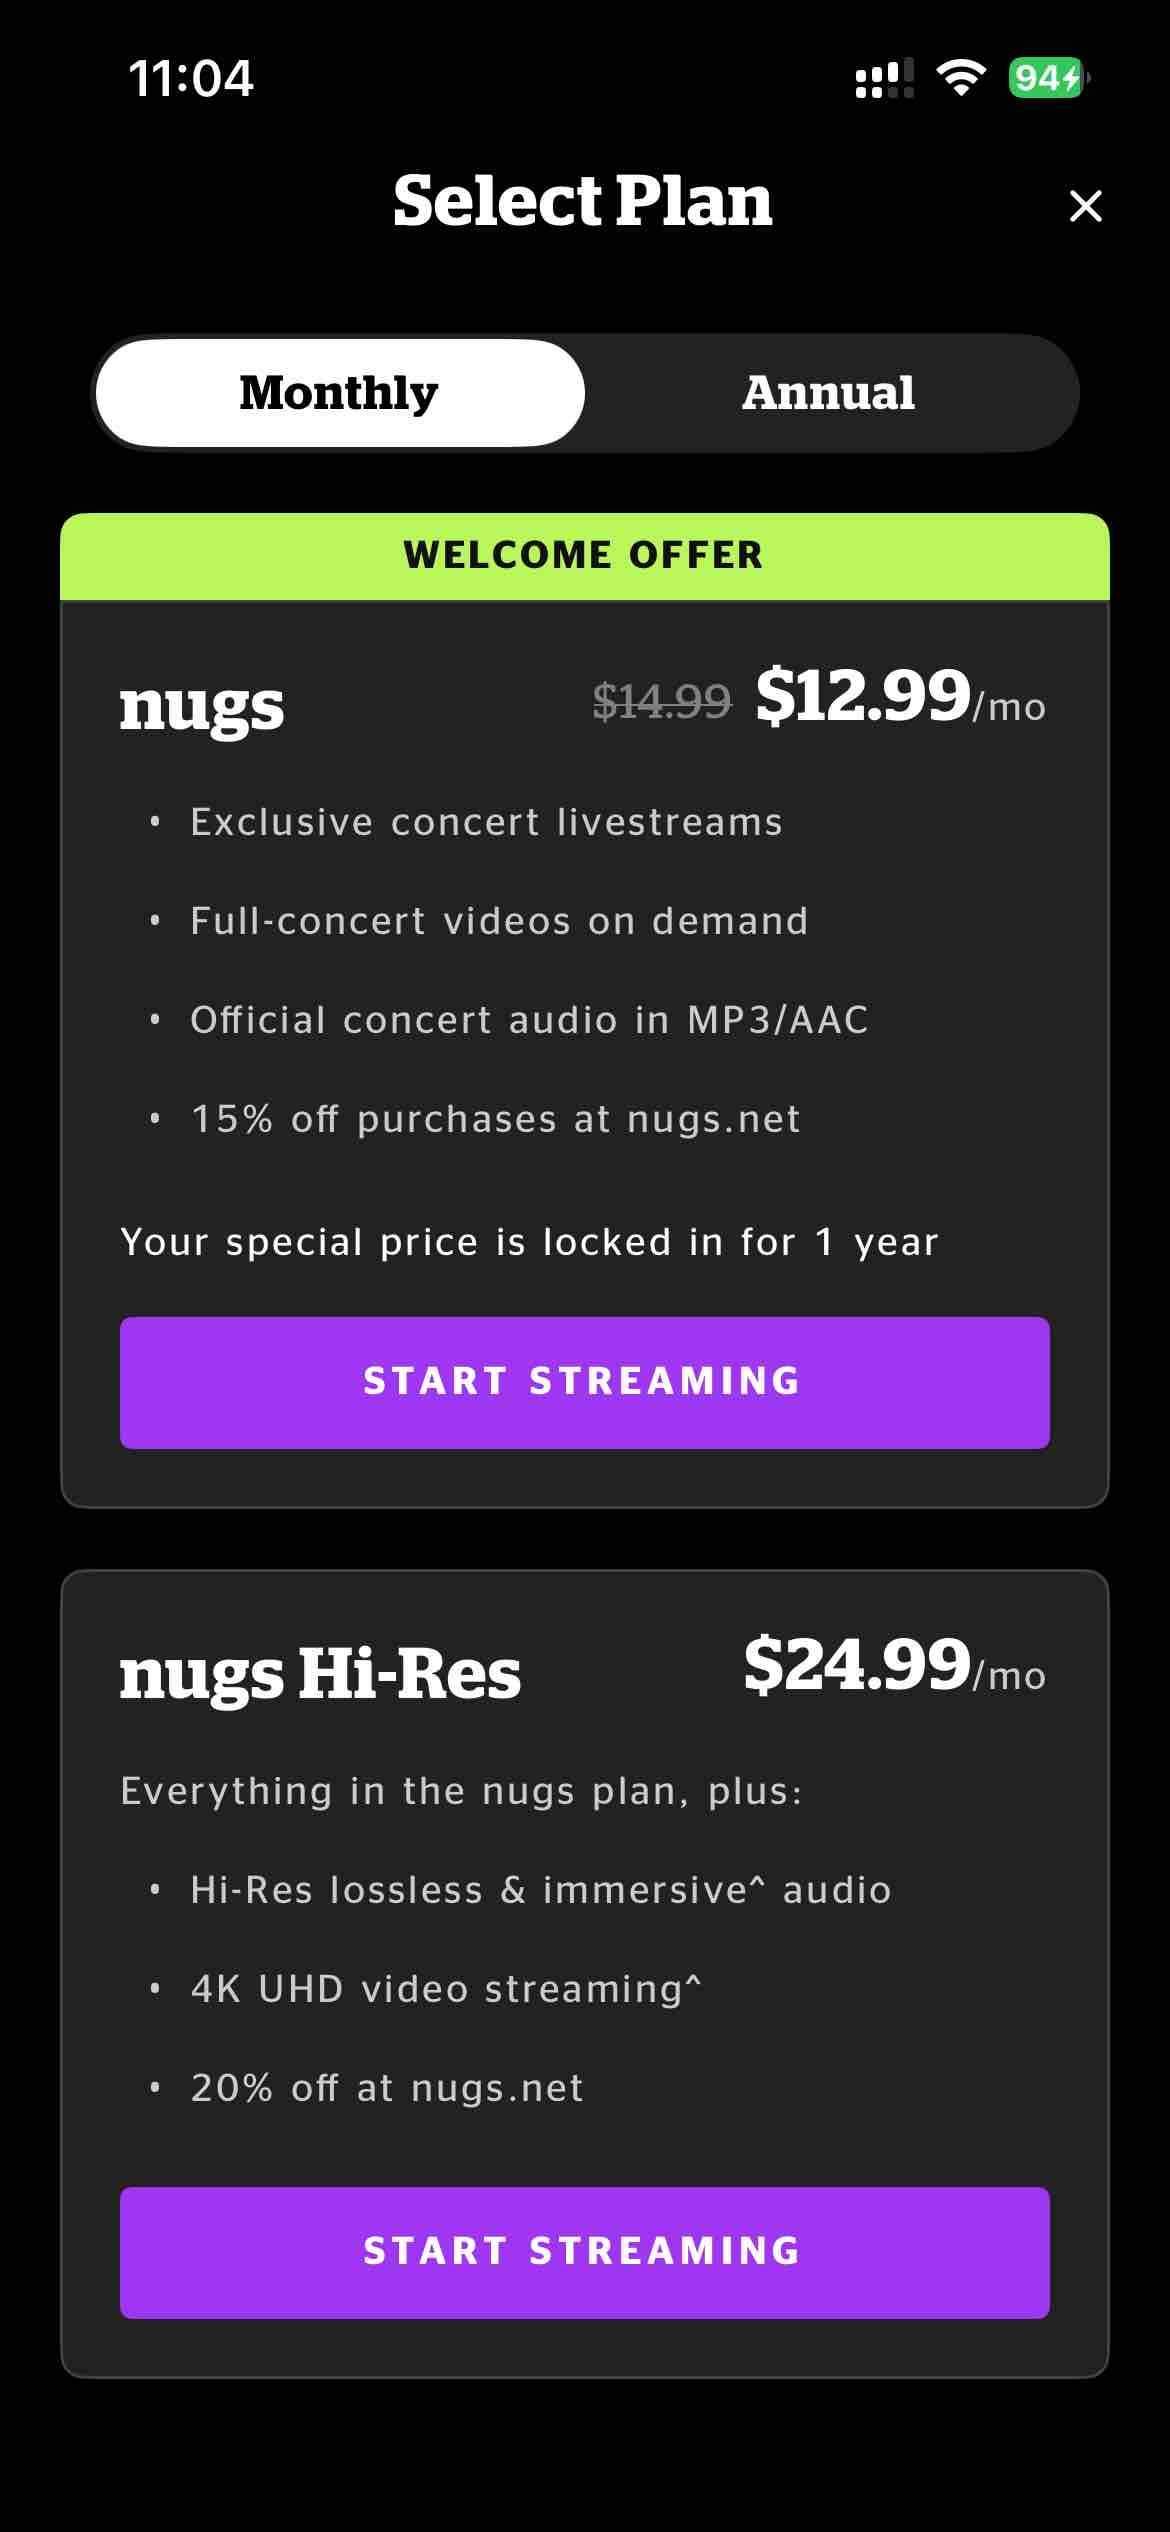The width and height of the screenshot is (1170, 2532).
Task: Tap the Hi-Res lossless audio bullet
Action: tap(540, 1889)
